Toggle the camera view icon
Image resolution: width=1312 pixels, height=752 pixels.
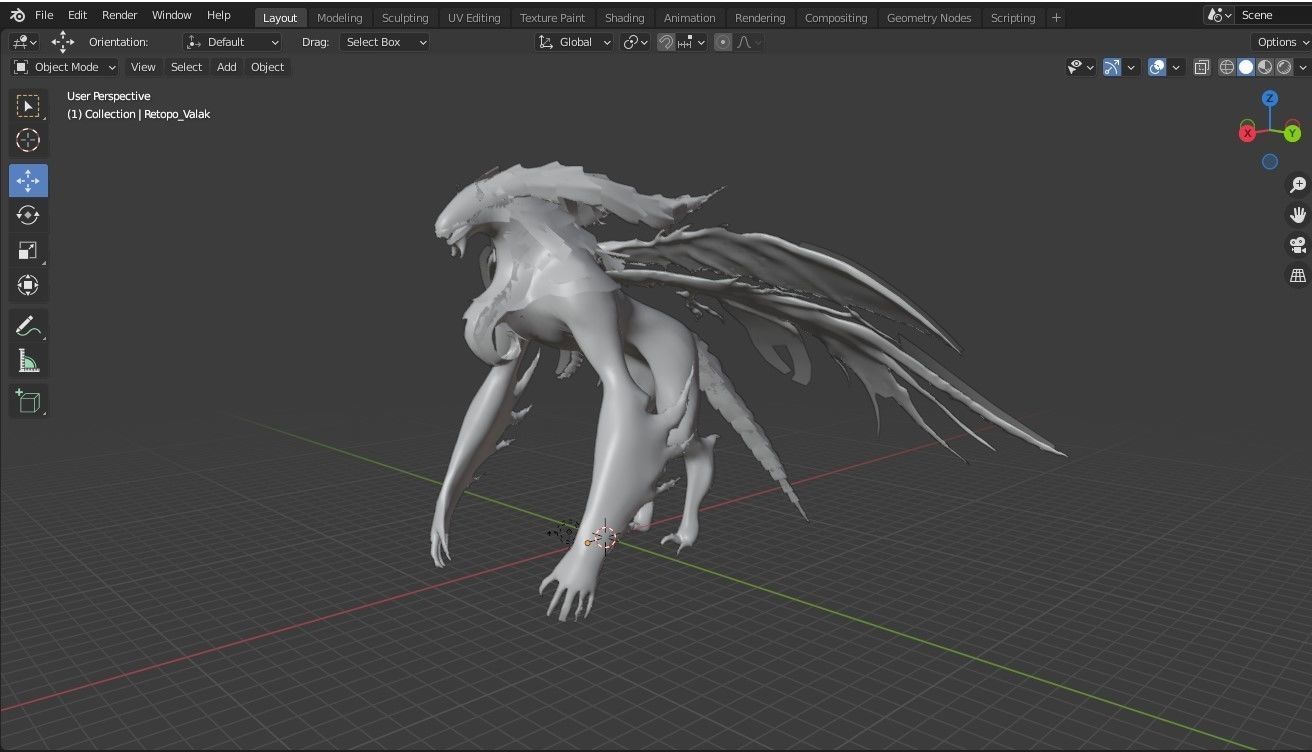click(1298, 245)
